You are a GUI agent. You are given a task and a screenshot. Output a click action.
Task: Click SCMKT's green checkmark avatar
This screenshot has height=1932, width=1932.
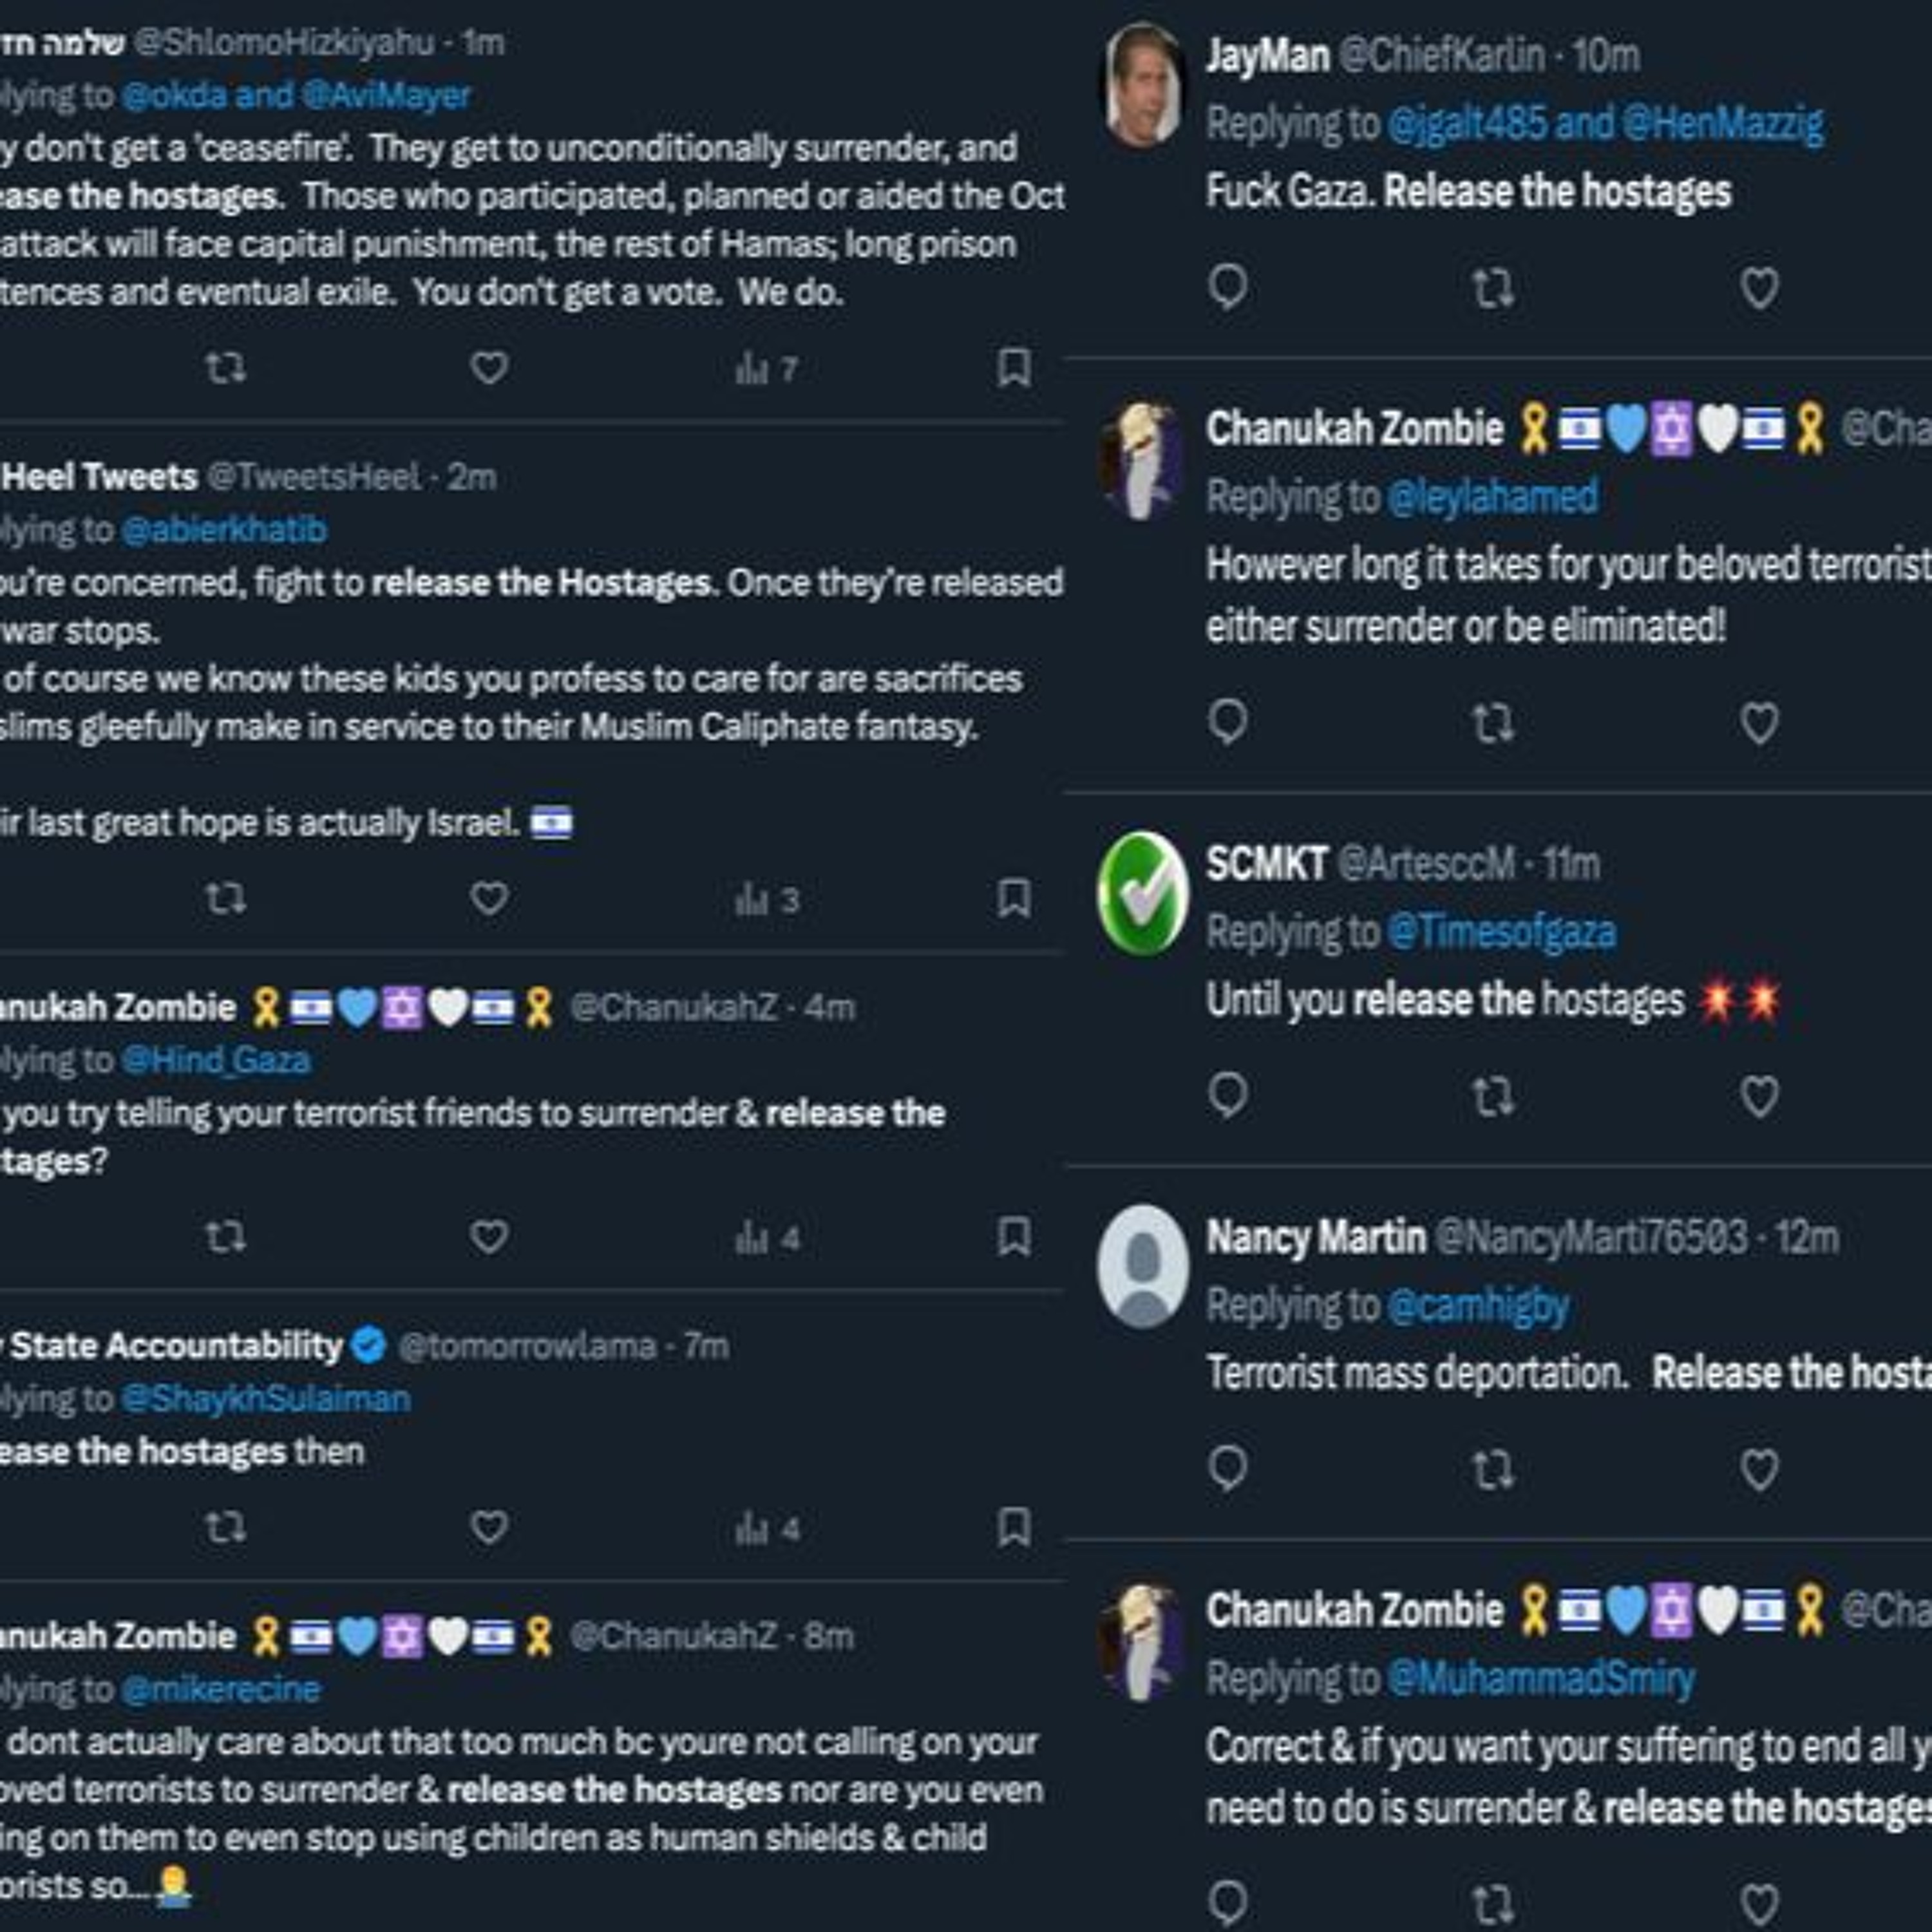coord(1142,892)
